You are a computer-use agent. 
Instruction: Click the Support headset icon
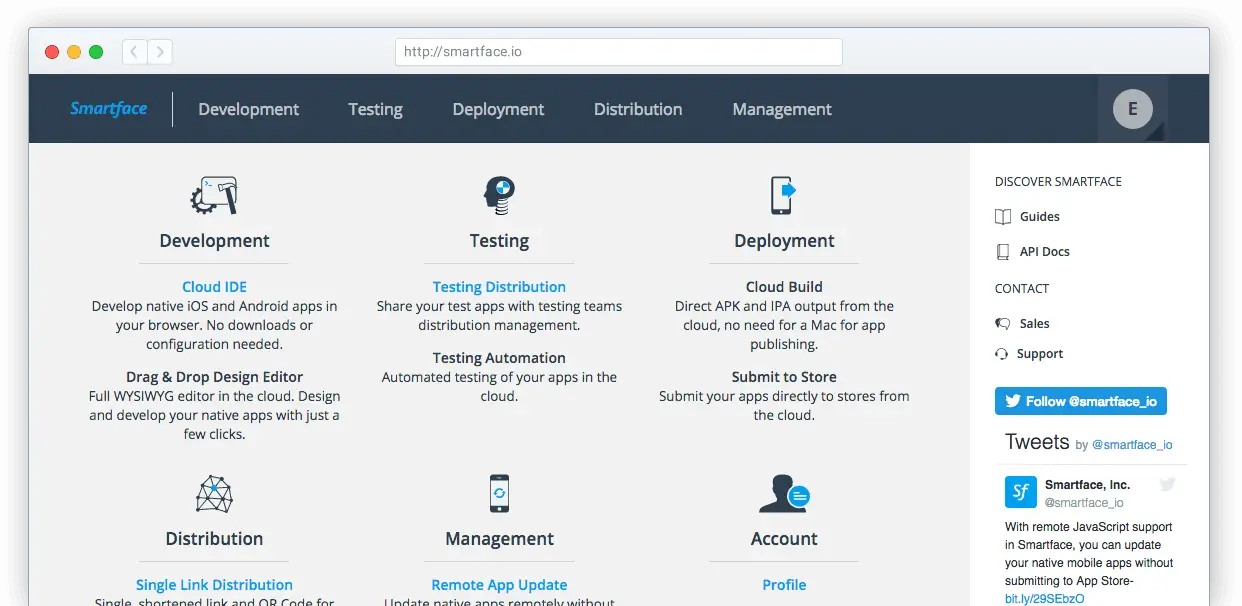[x=1002, y=354]
